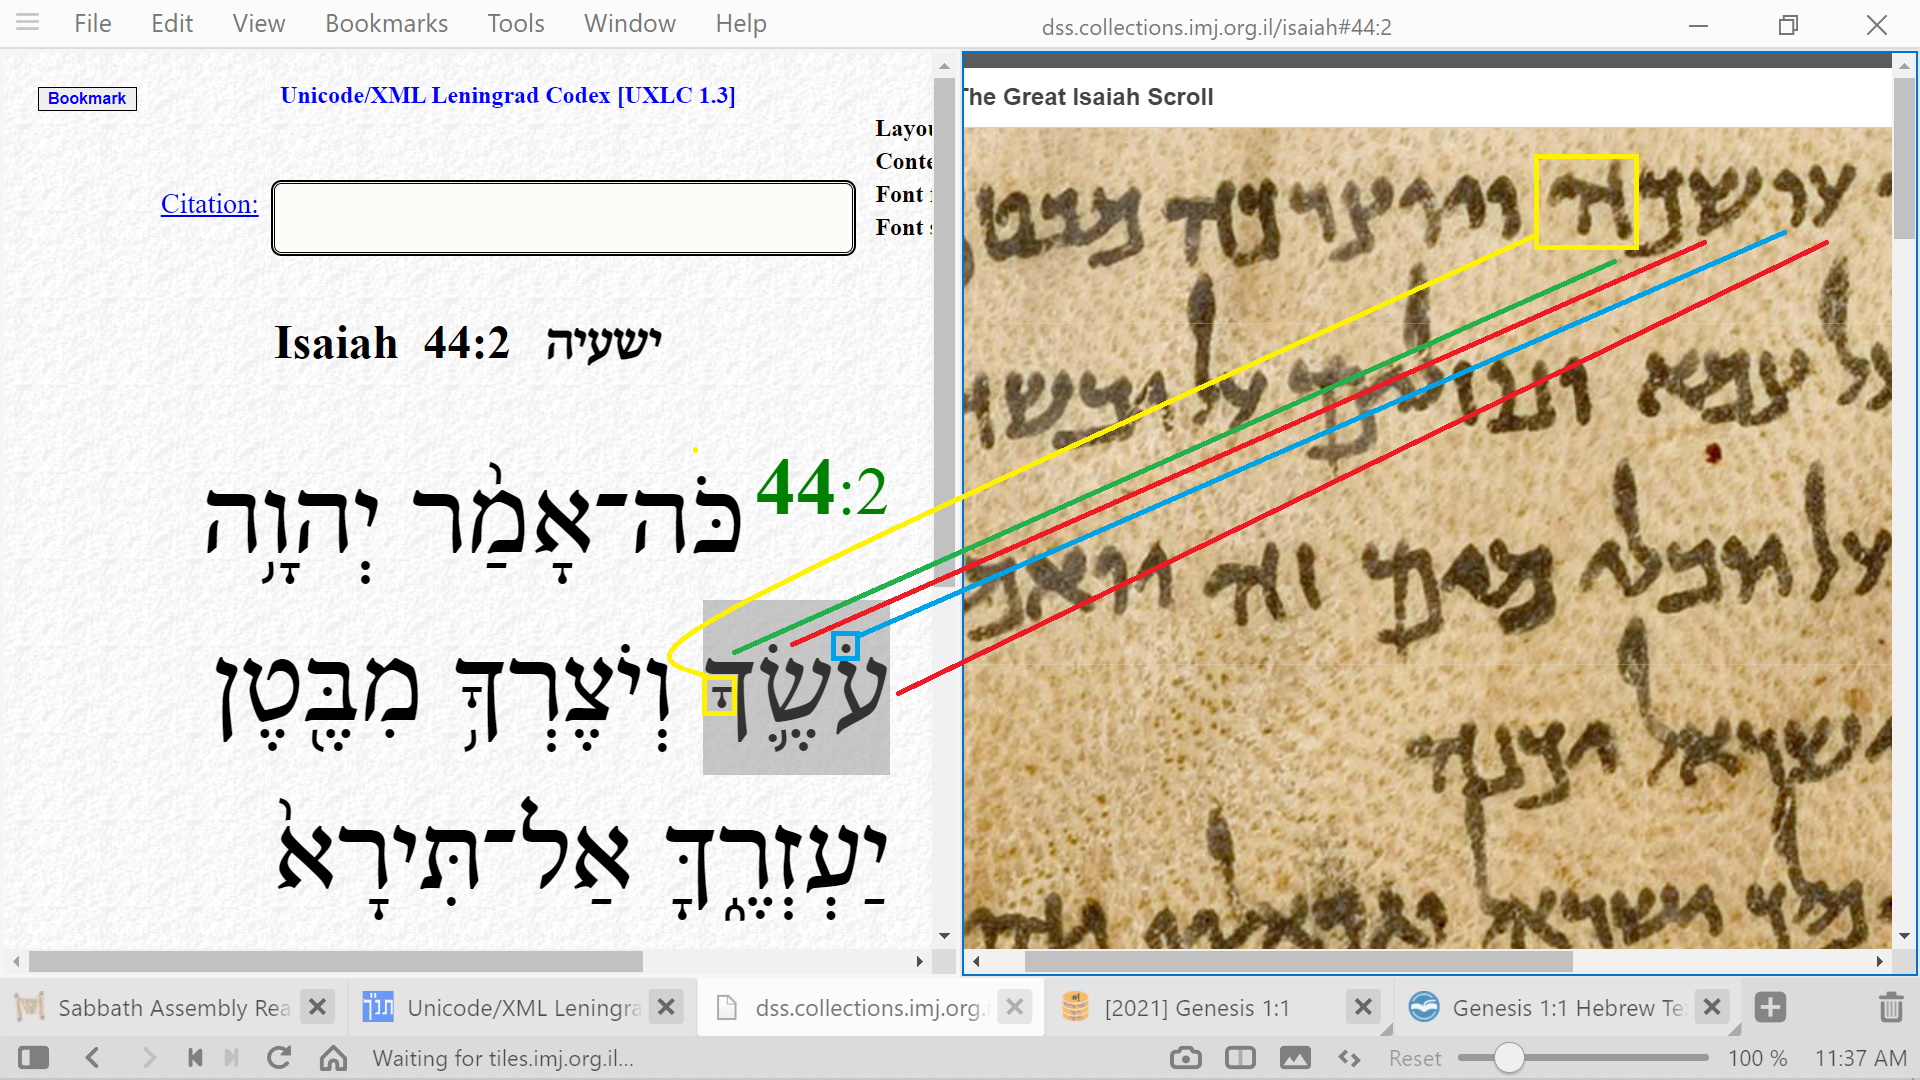
Task: Toggle the side panel icon
Action: (33, 1058)
